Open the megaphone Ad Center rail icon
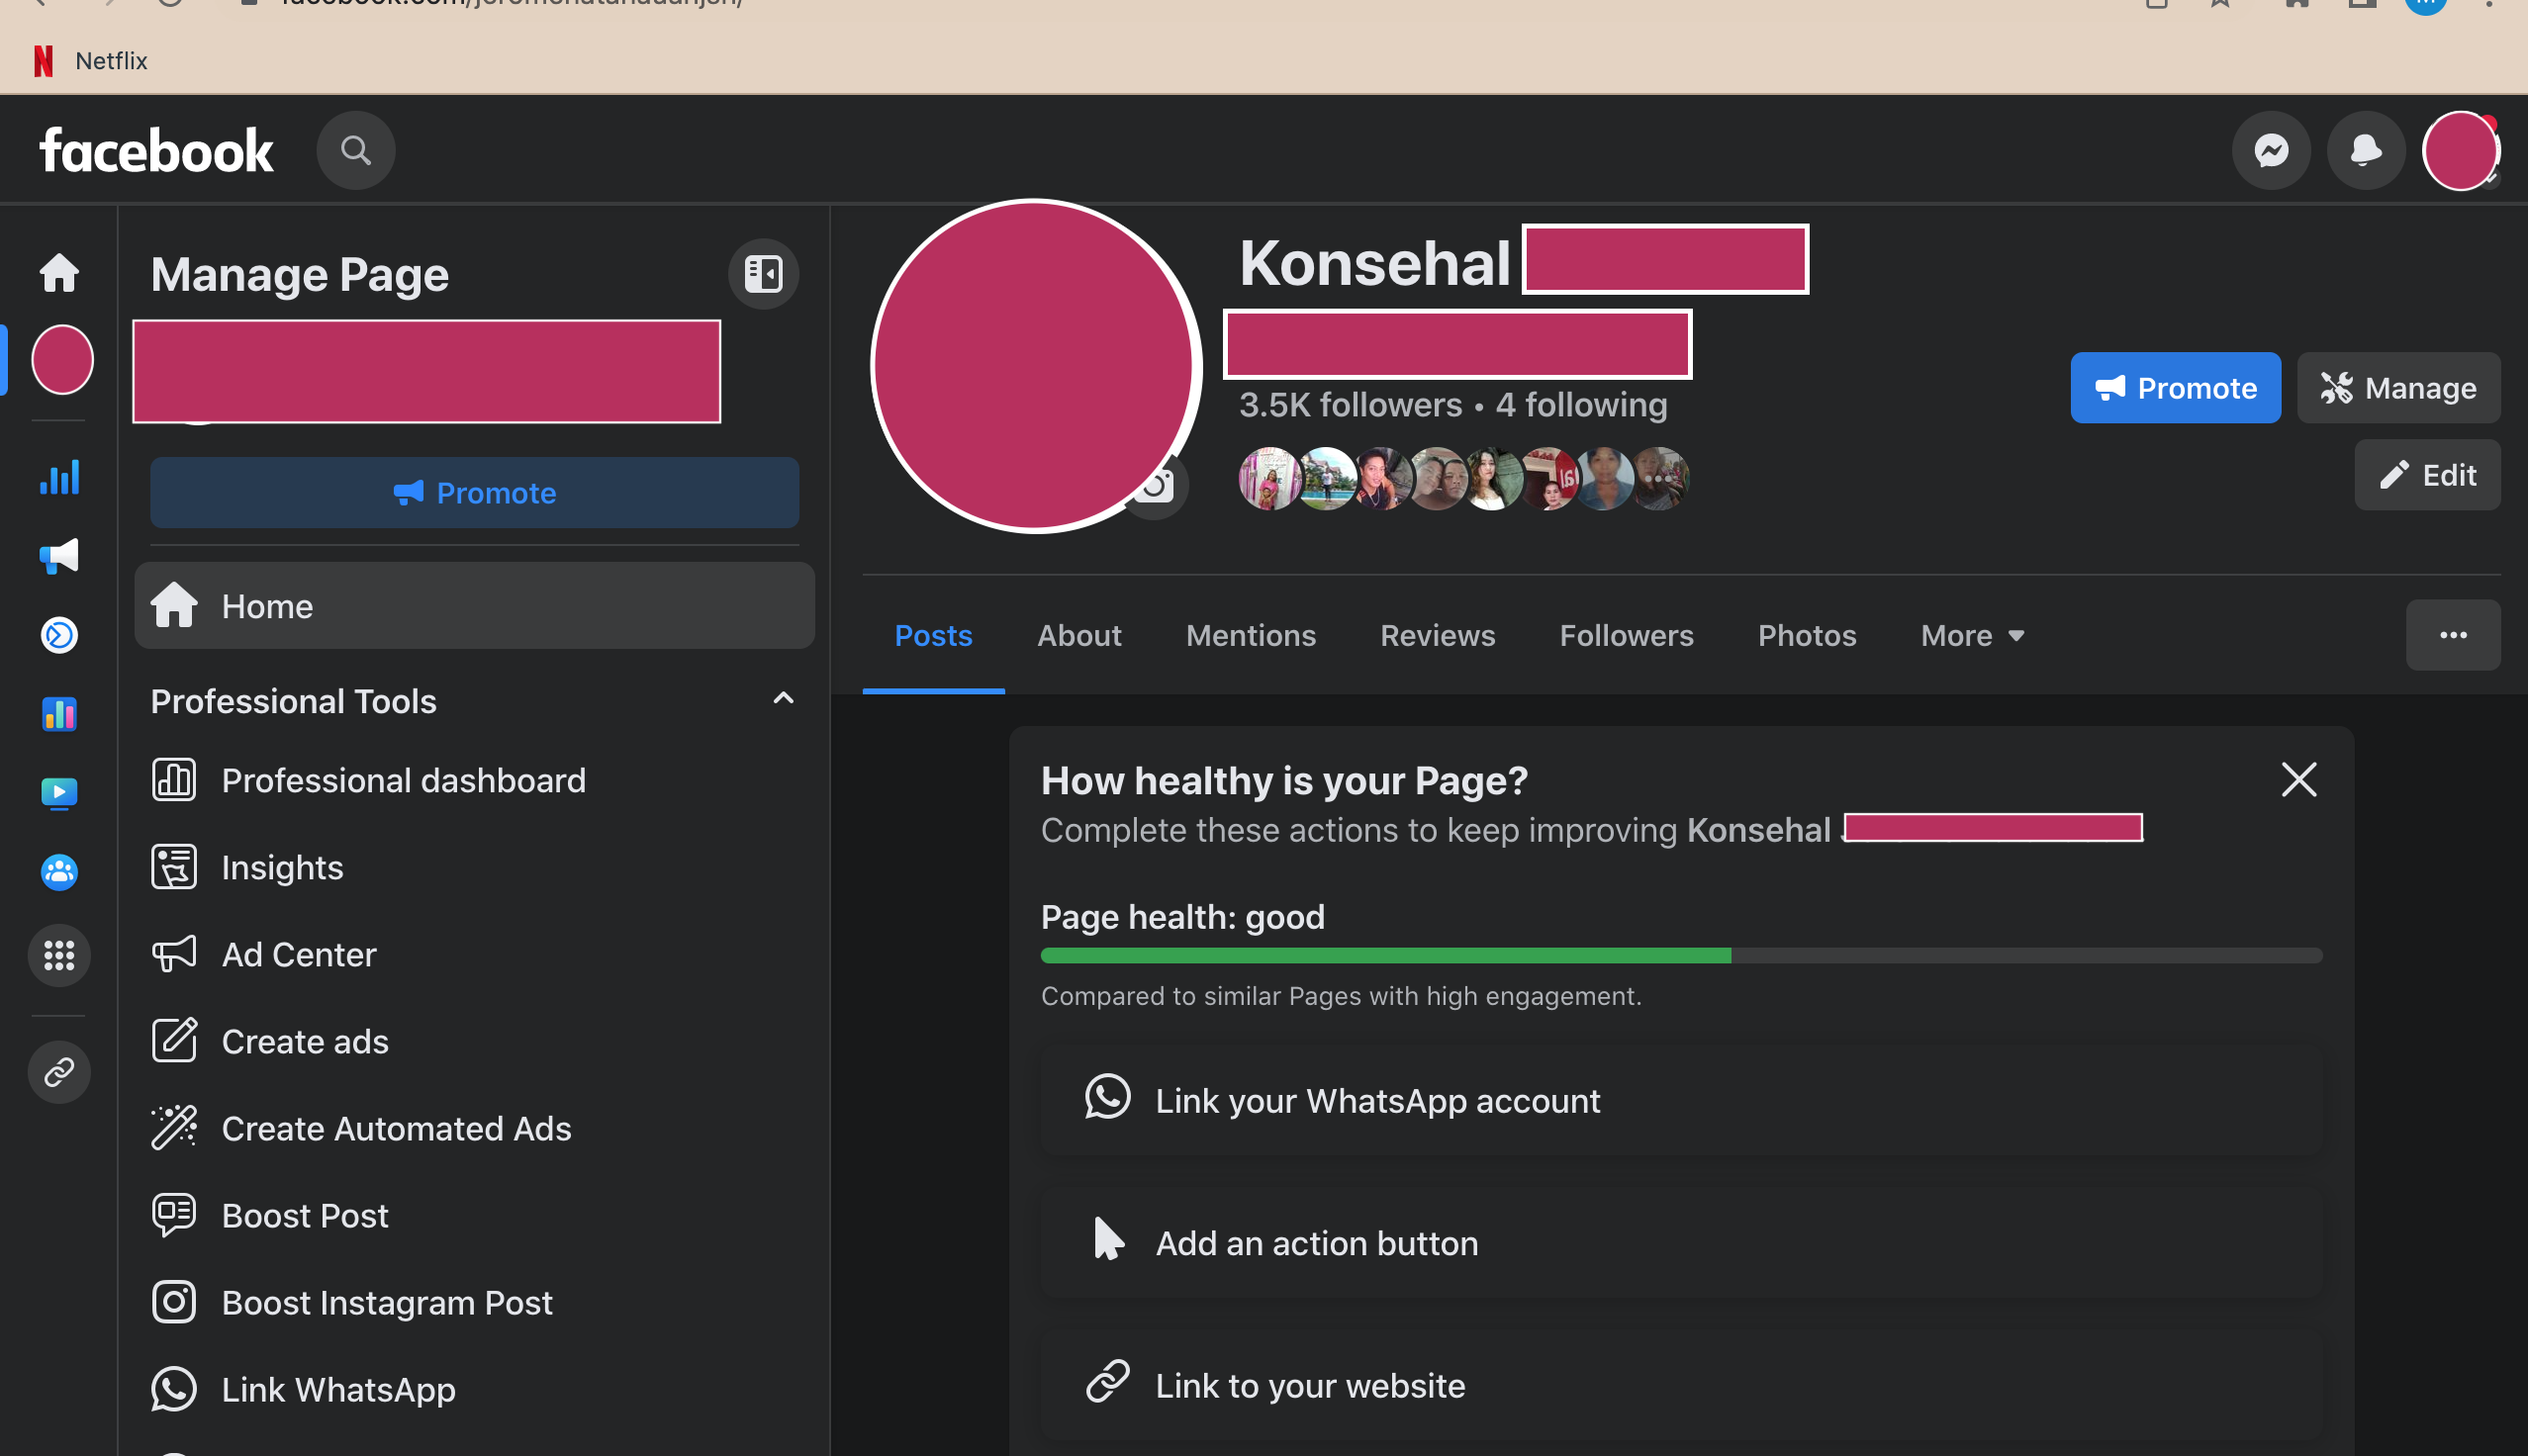 59,556
